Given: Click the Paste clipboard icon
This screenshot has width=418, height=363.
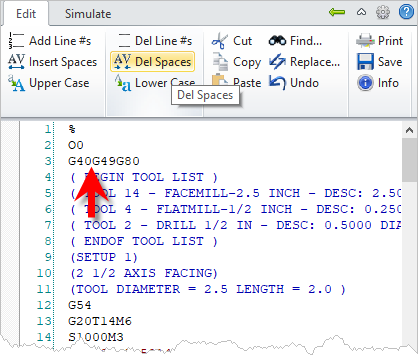Looking at the screenshot, I should [219, 79].
